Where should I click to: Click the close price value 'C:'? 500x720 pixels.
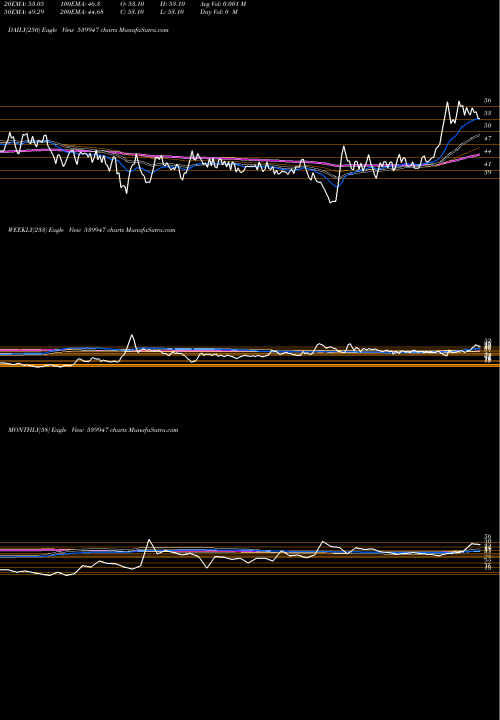pyautogui.click(x=132, y=12)
